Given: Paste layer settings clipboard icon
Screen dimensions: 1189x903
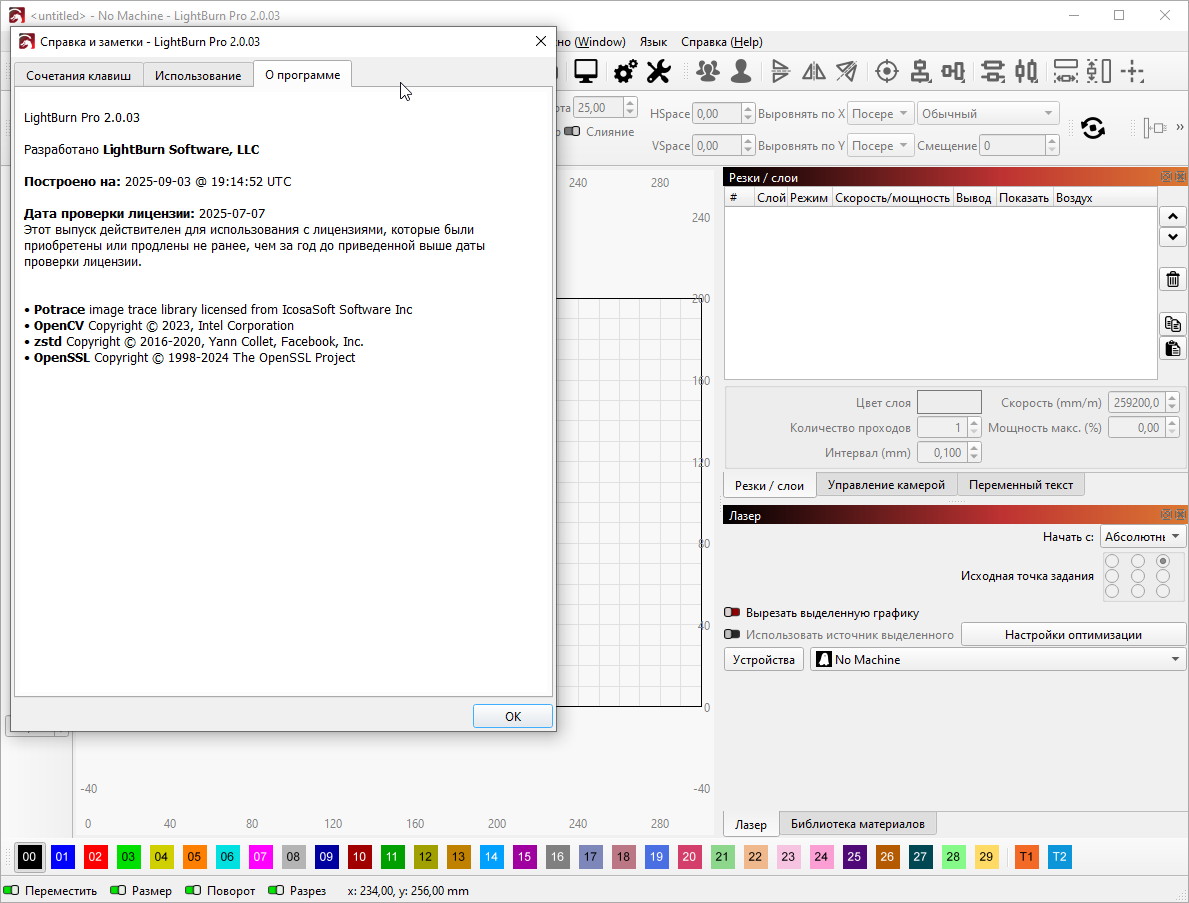Looking at the screenshot, I should pyautogui.click(x=1172, y=348).
